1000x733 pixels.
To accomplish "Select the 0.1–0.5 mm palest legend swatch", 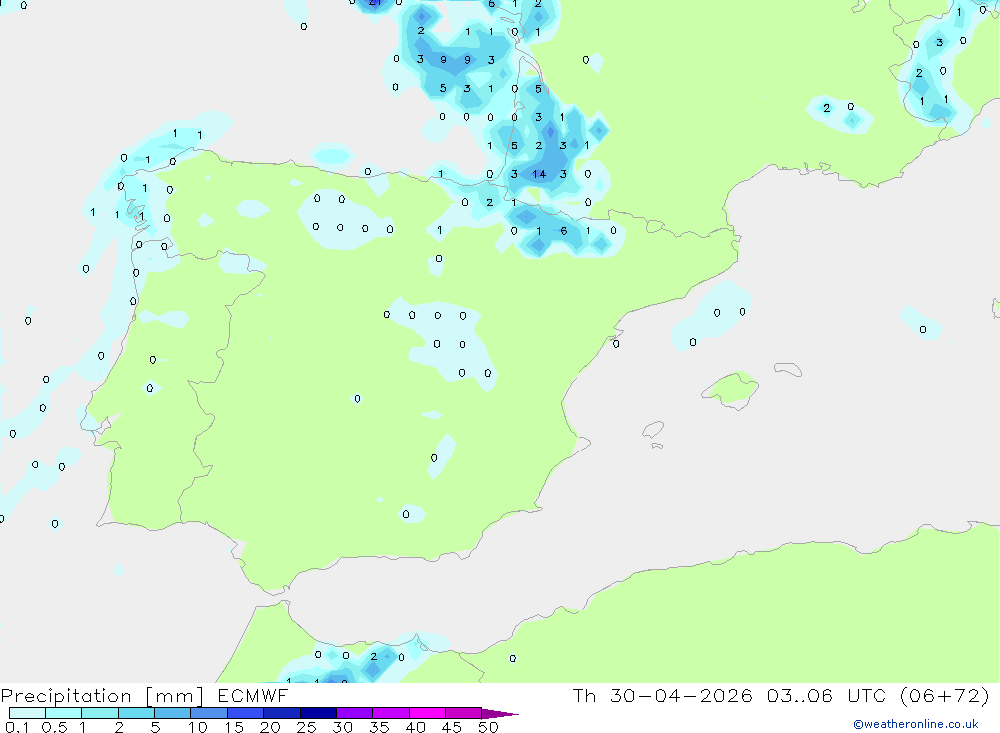I will pos(27,713).
